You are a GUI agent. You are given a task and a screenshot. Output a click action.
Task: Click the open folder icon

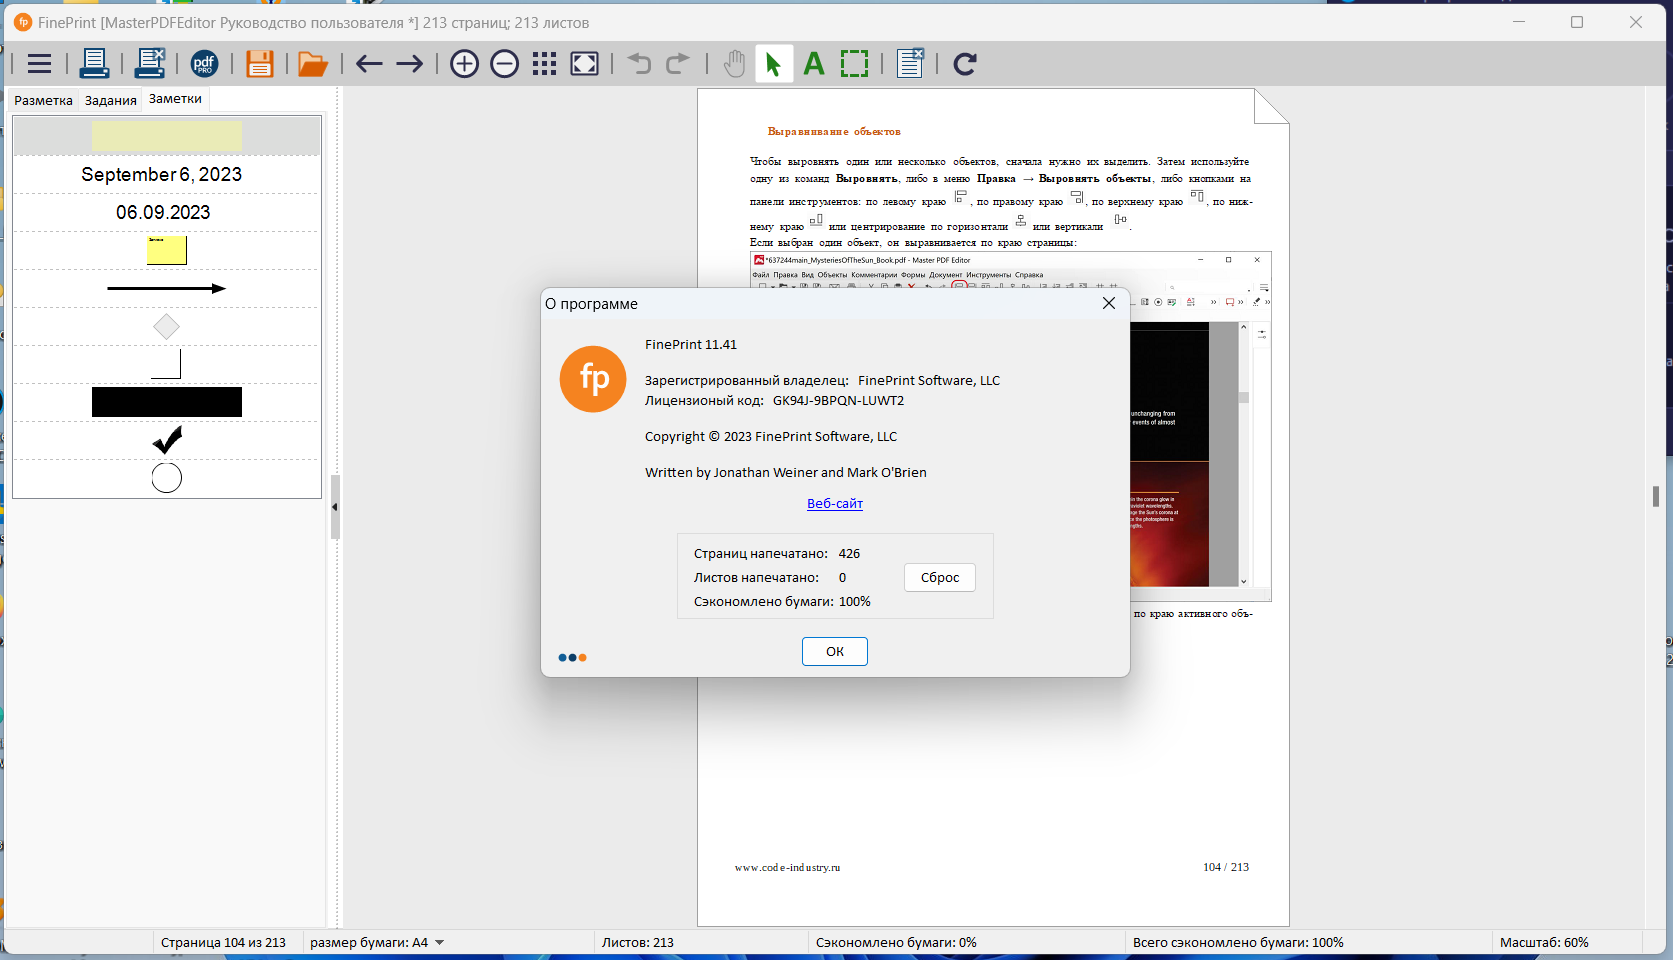point(313,64)
